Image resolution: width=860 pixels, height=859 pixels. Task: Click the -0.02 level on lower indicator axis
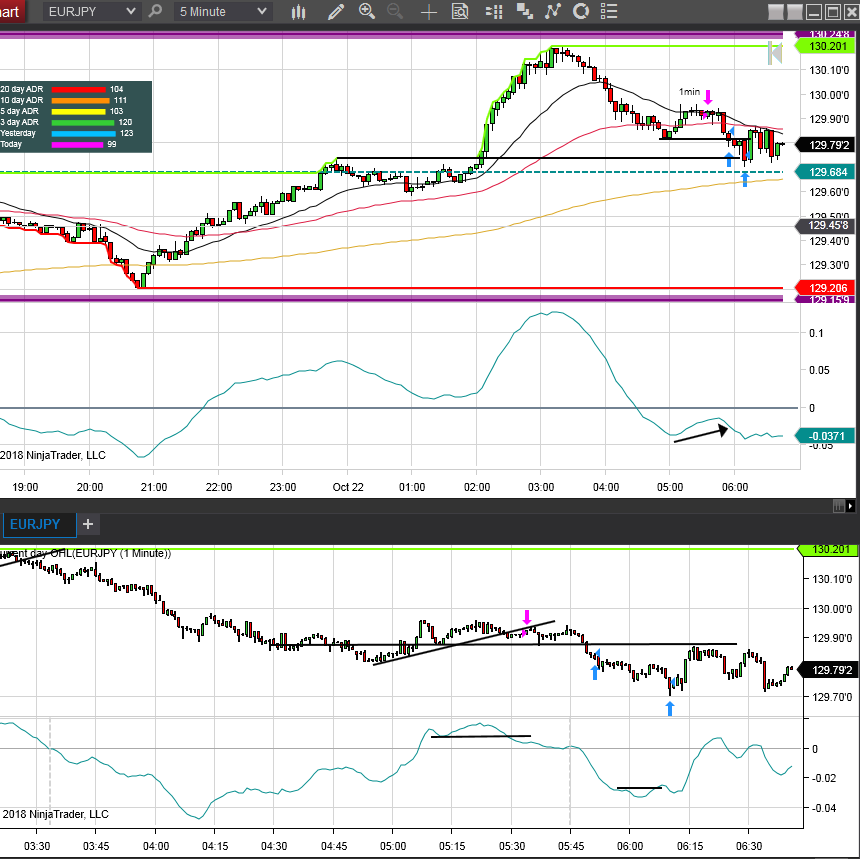pos(824,778)
